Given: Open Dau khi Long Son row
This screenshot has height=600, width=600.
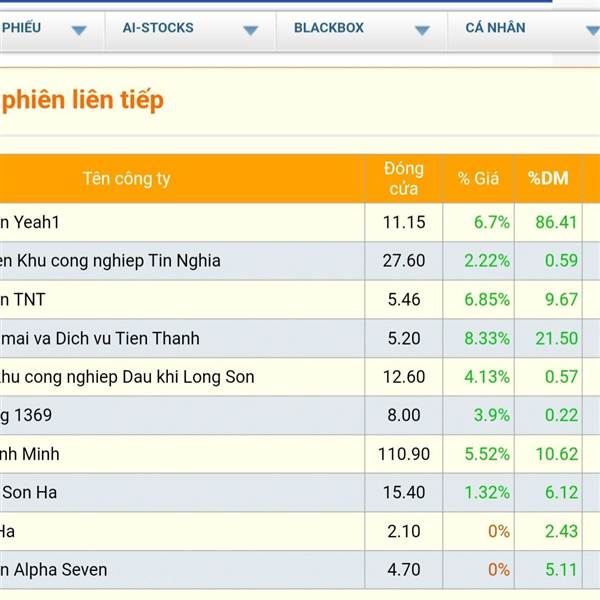Looking at the screenshot, I should 291,377.
